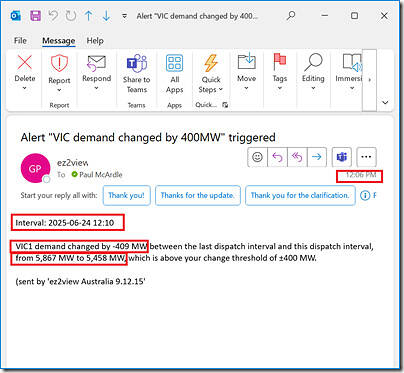Click 'VIC1 demand changed by -409 MW' text
Viewport: 404px width, 373px height.
81,246
